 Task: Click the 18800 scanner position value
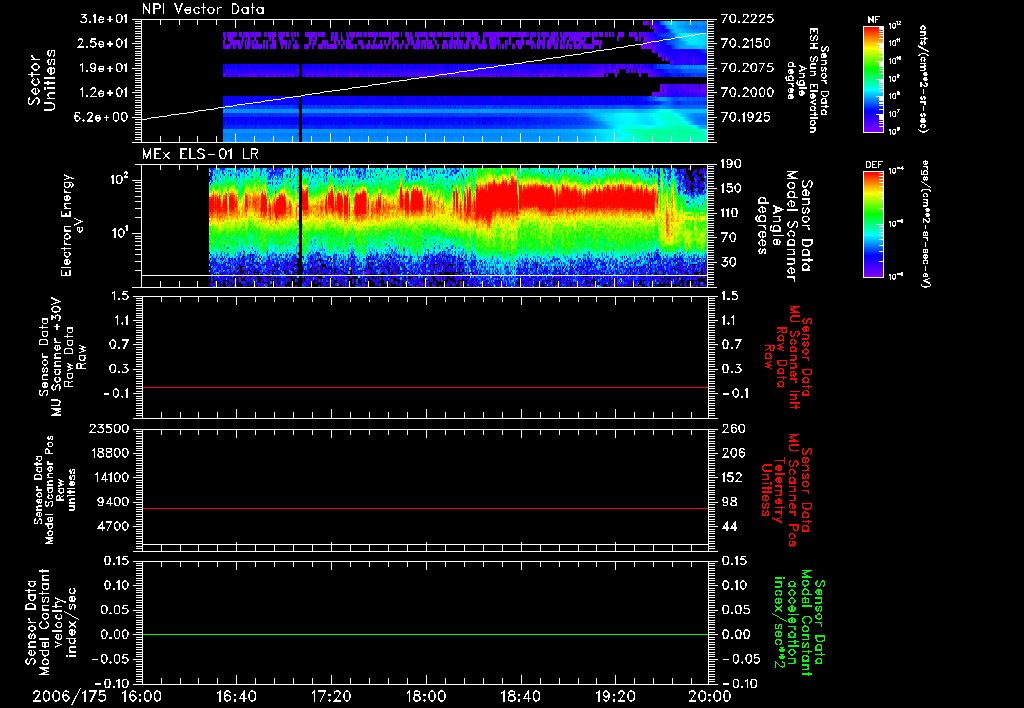click(x=110, y=453)
